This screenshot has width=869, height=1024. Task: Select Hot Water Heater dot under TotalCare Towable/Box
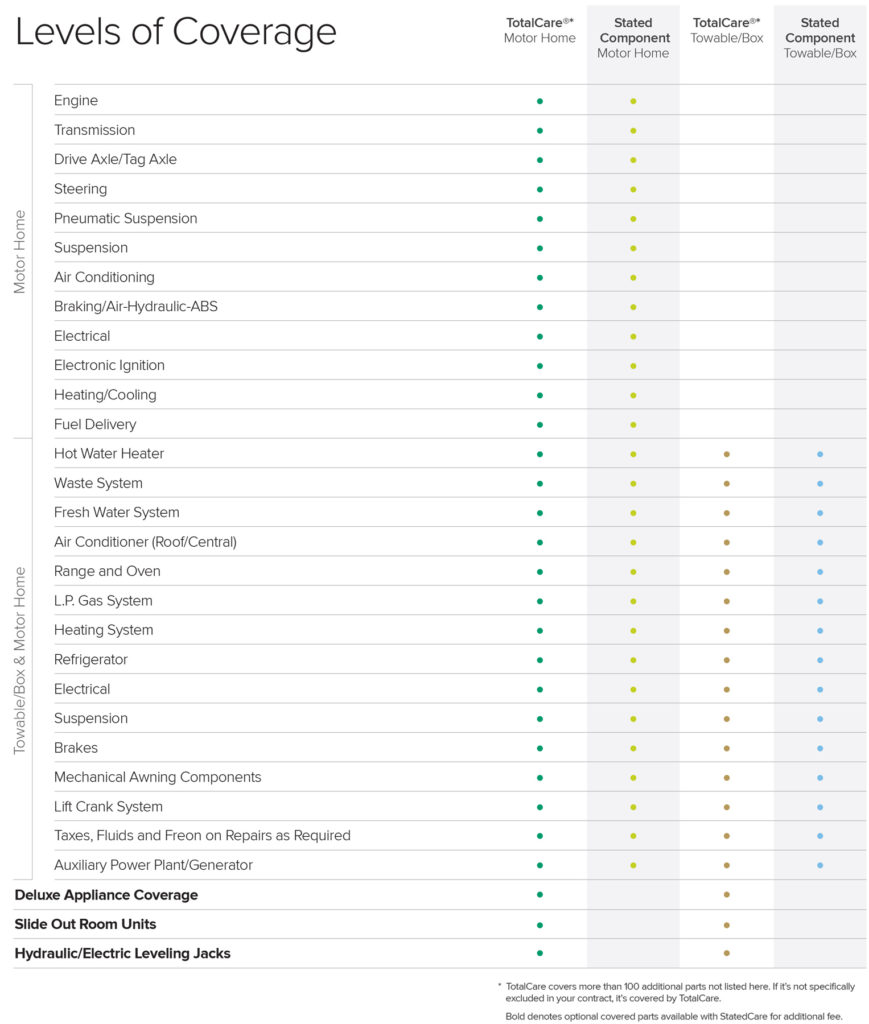(x=726, y=454)
